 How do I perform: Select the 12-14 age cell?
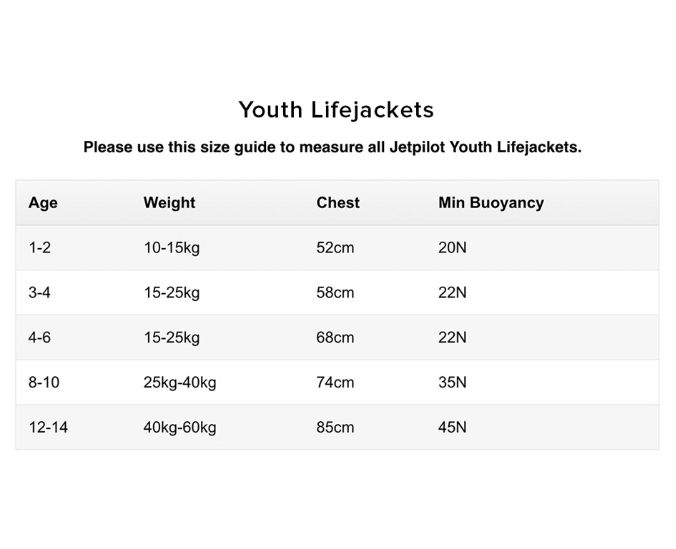pos(48,428)
